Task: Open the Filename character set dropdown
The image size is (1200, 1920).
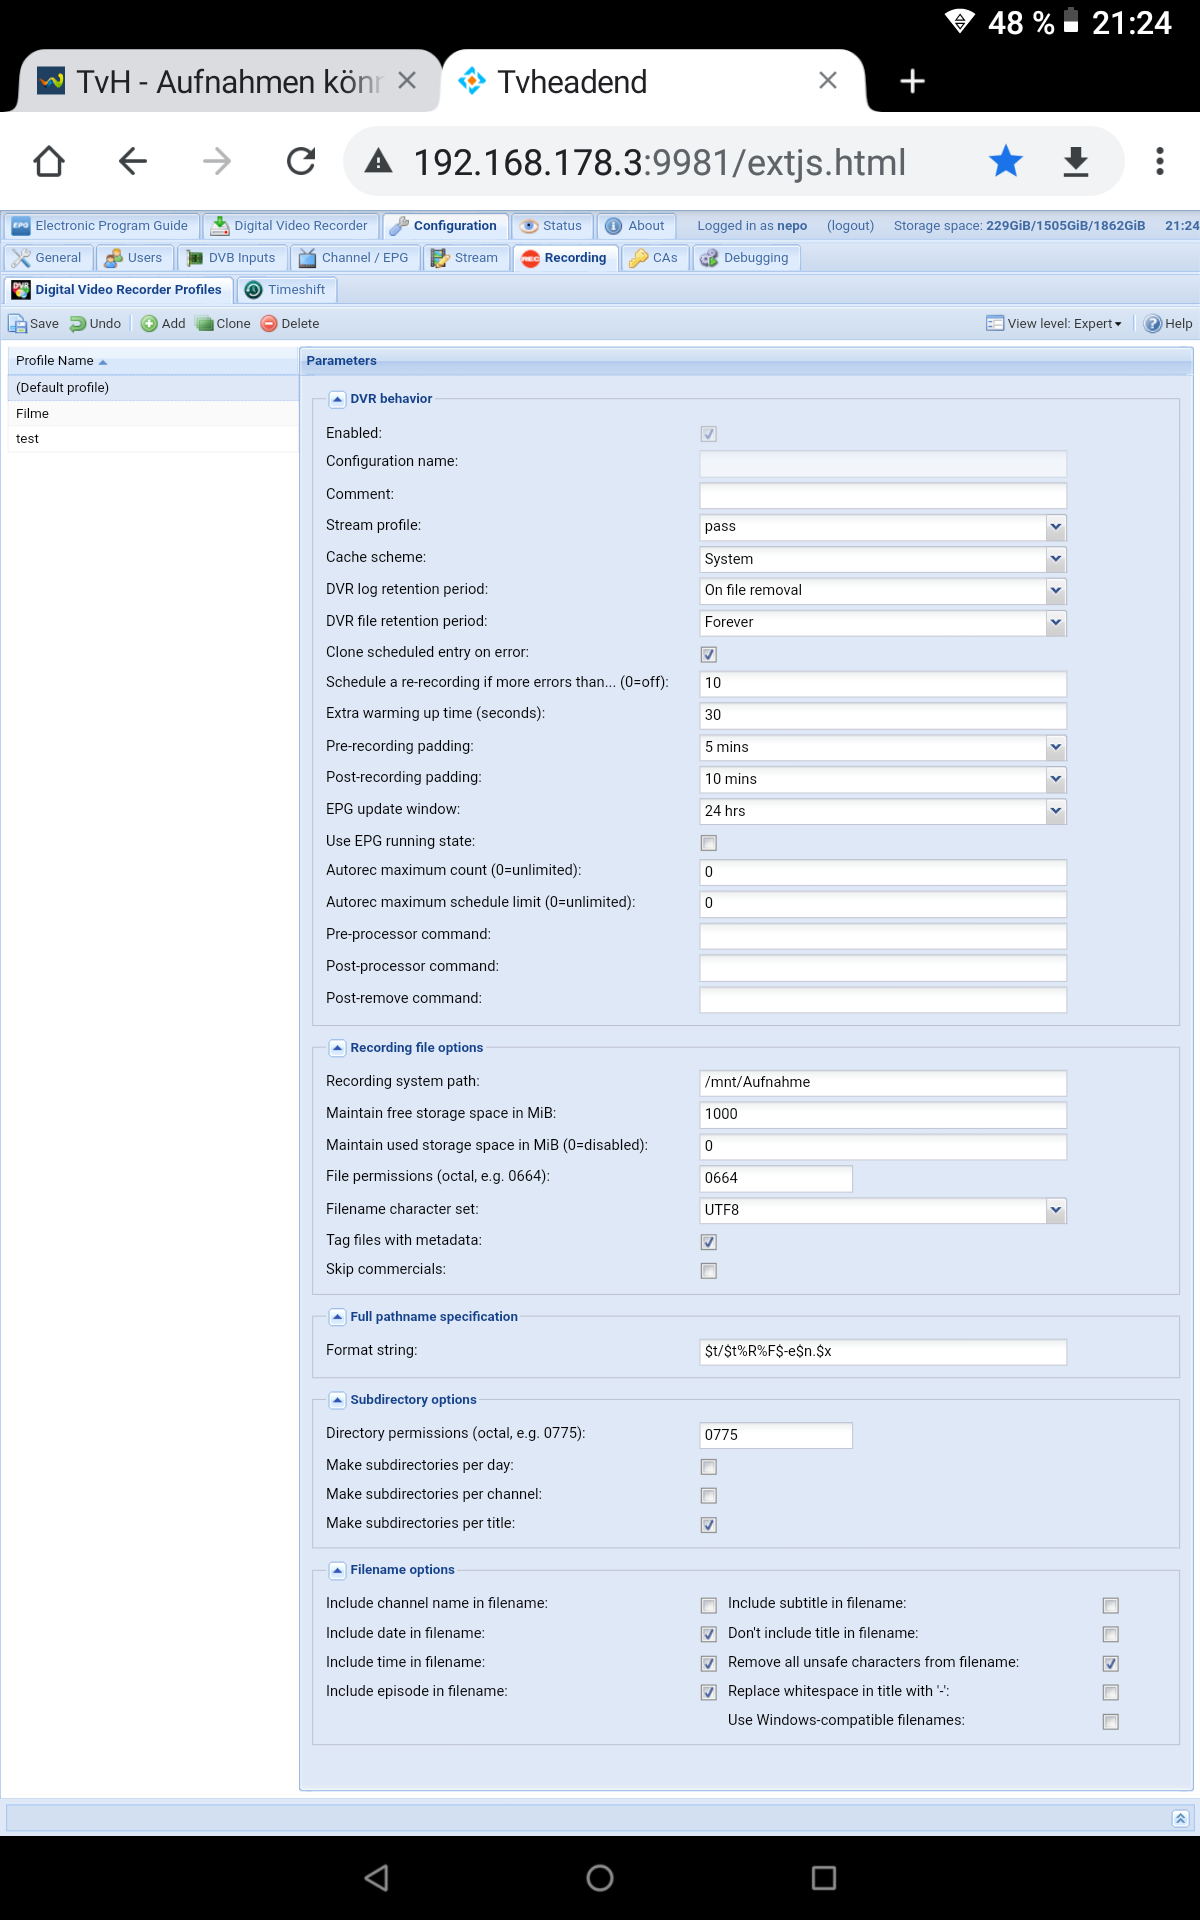Action: point(1056,1210)
